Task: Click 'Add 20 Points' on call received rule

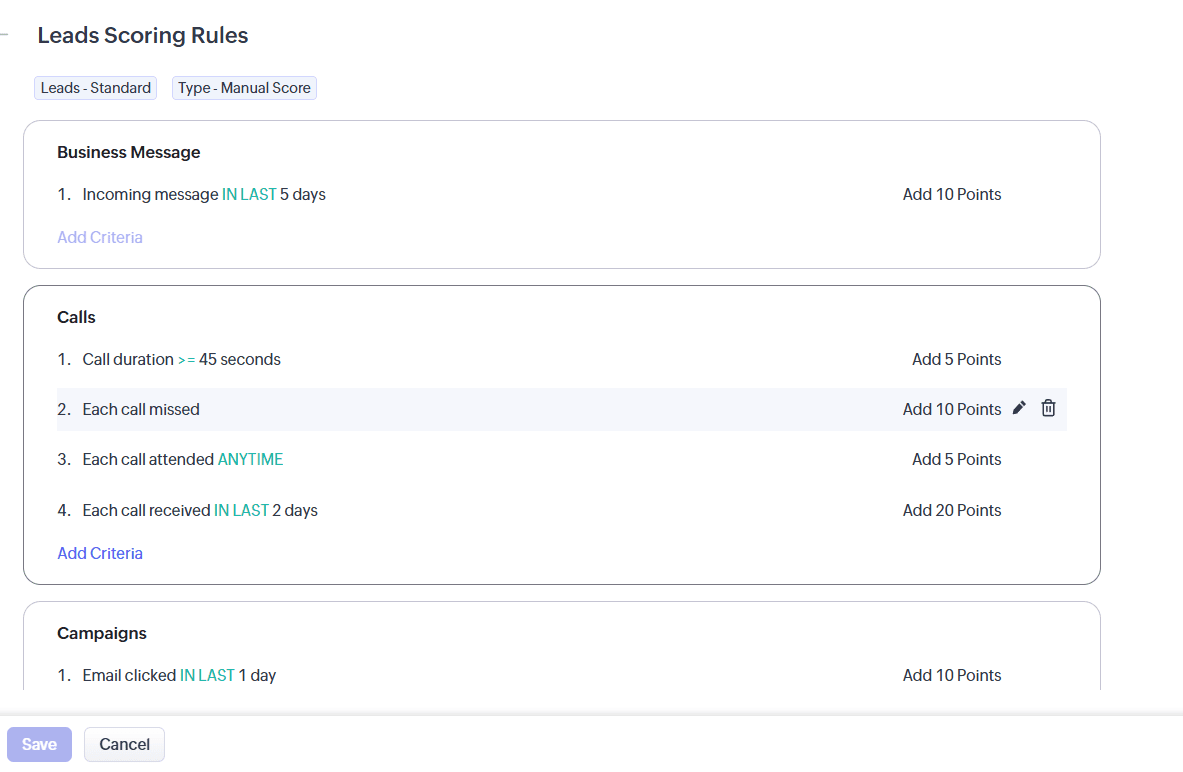Action: tap(951, 510)
